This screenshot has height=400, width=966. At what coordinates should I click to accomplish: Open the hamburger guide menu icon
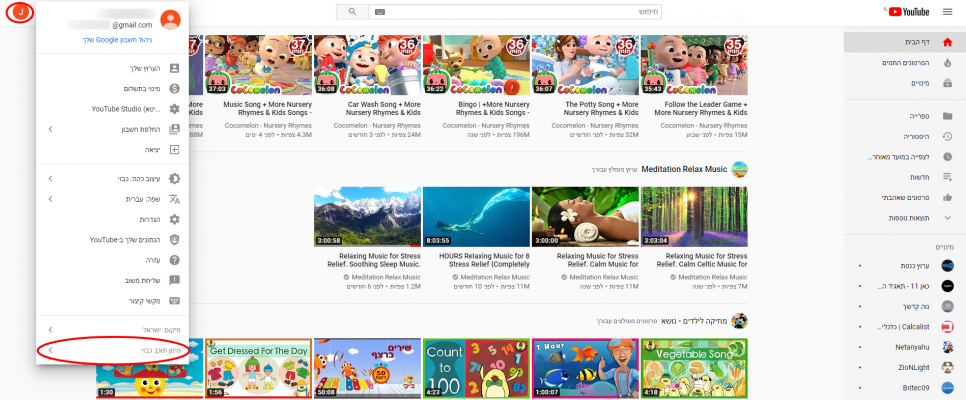[x=947, y=12]
